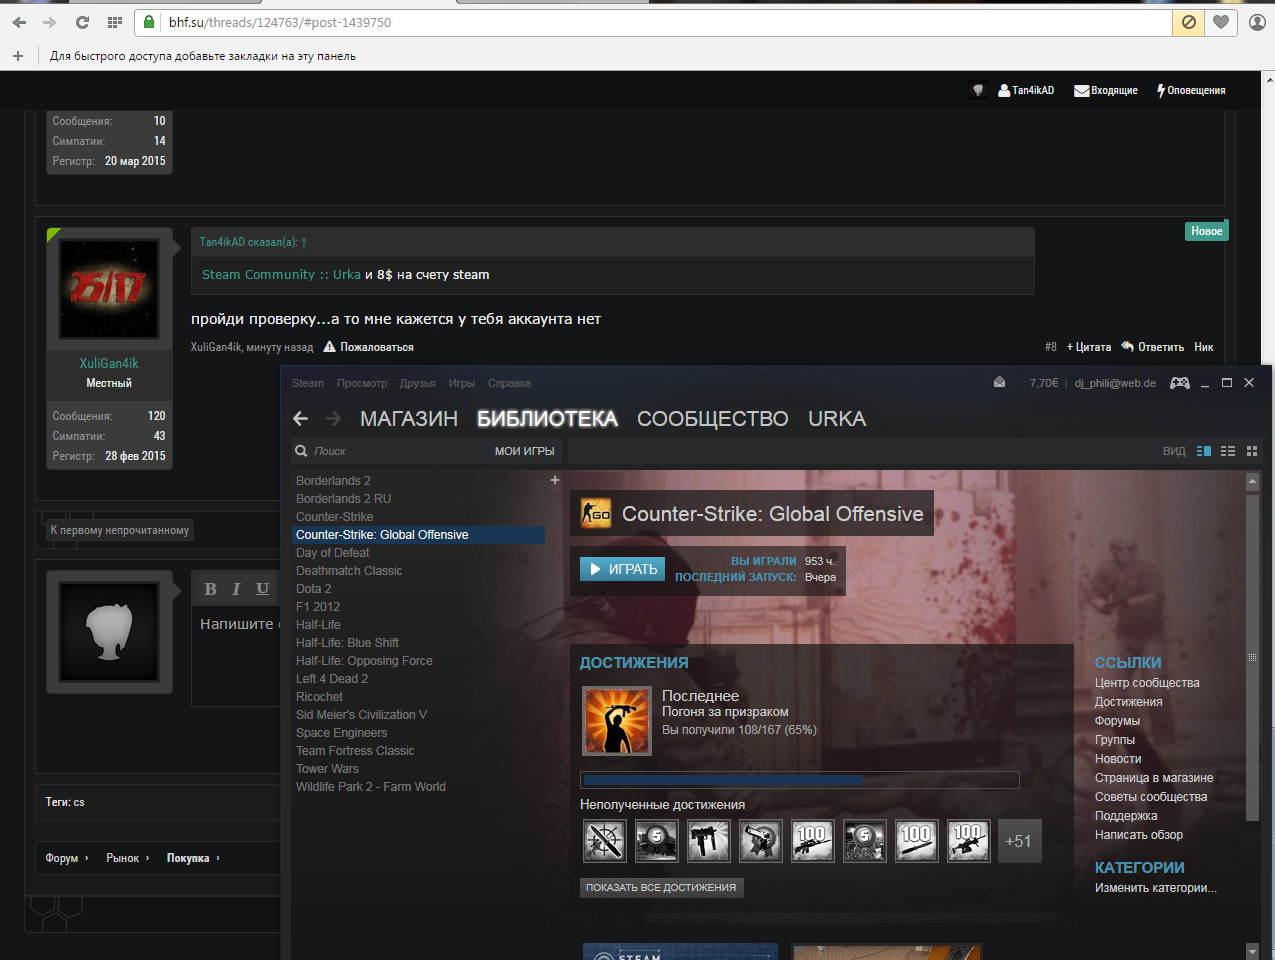The width and height of the screenshot is (1275, 960).
Task: Open the Steam inbox envelope icon
Action: [999, 383]
